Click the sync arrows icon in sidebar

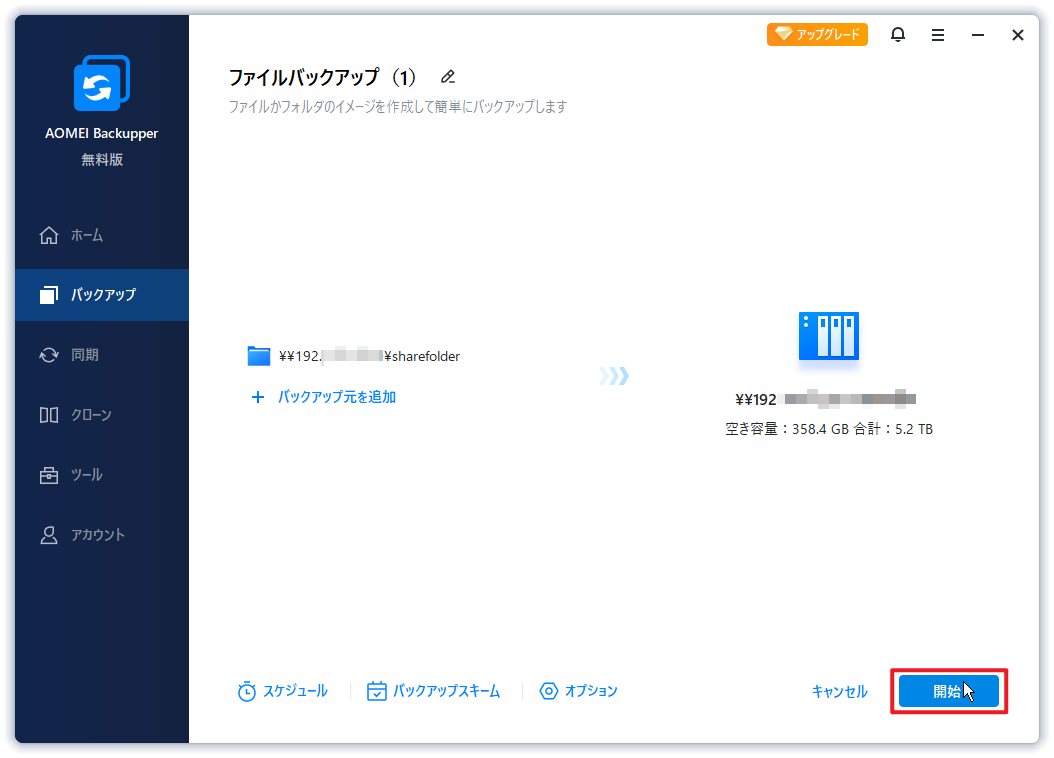[x=48, y=355]
